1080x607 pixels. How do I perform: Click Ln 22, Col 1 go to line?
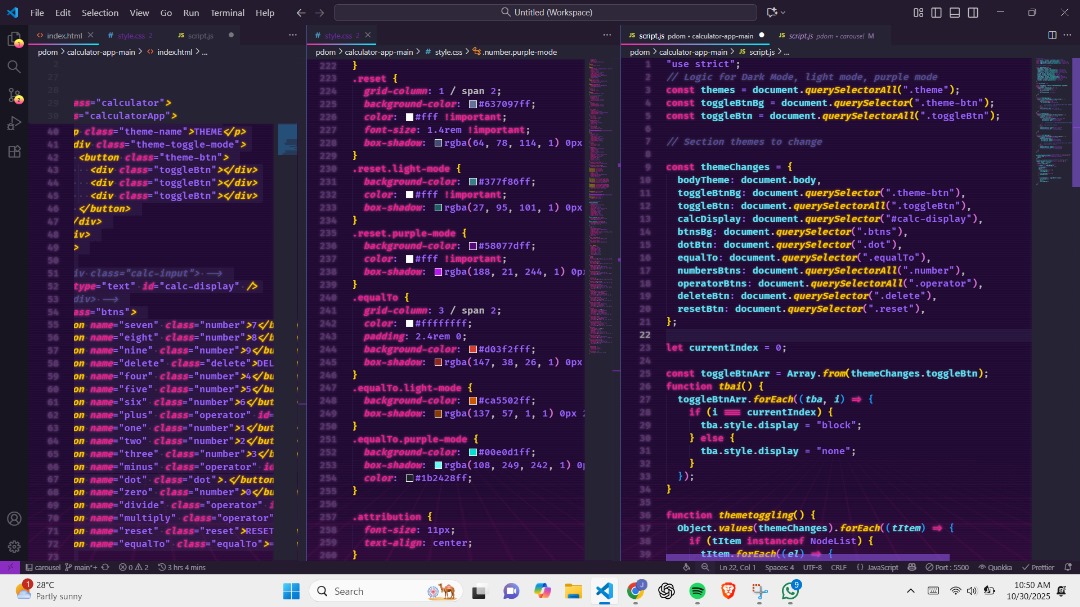[x=737, y=567]
